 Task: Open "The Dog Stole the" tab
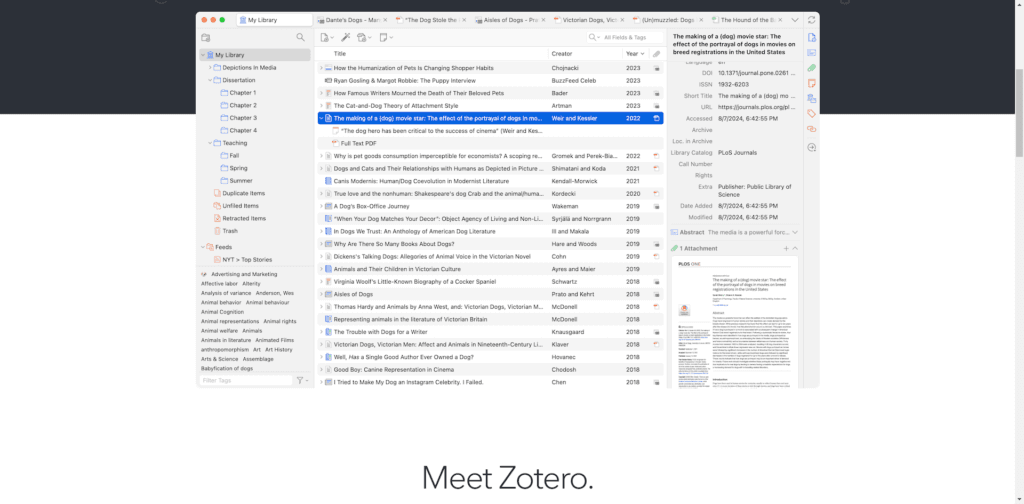431,20
